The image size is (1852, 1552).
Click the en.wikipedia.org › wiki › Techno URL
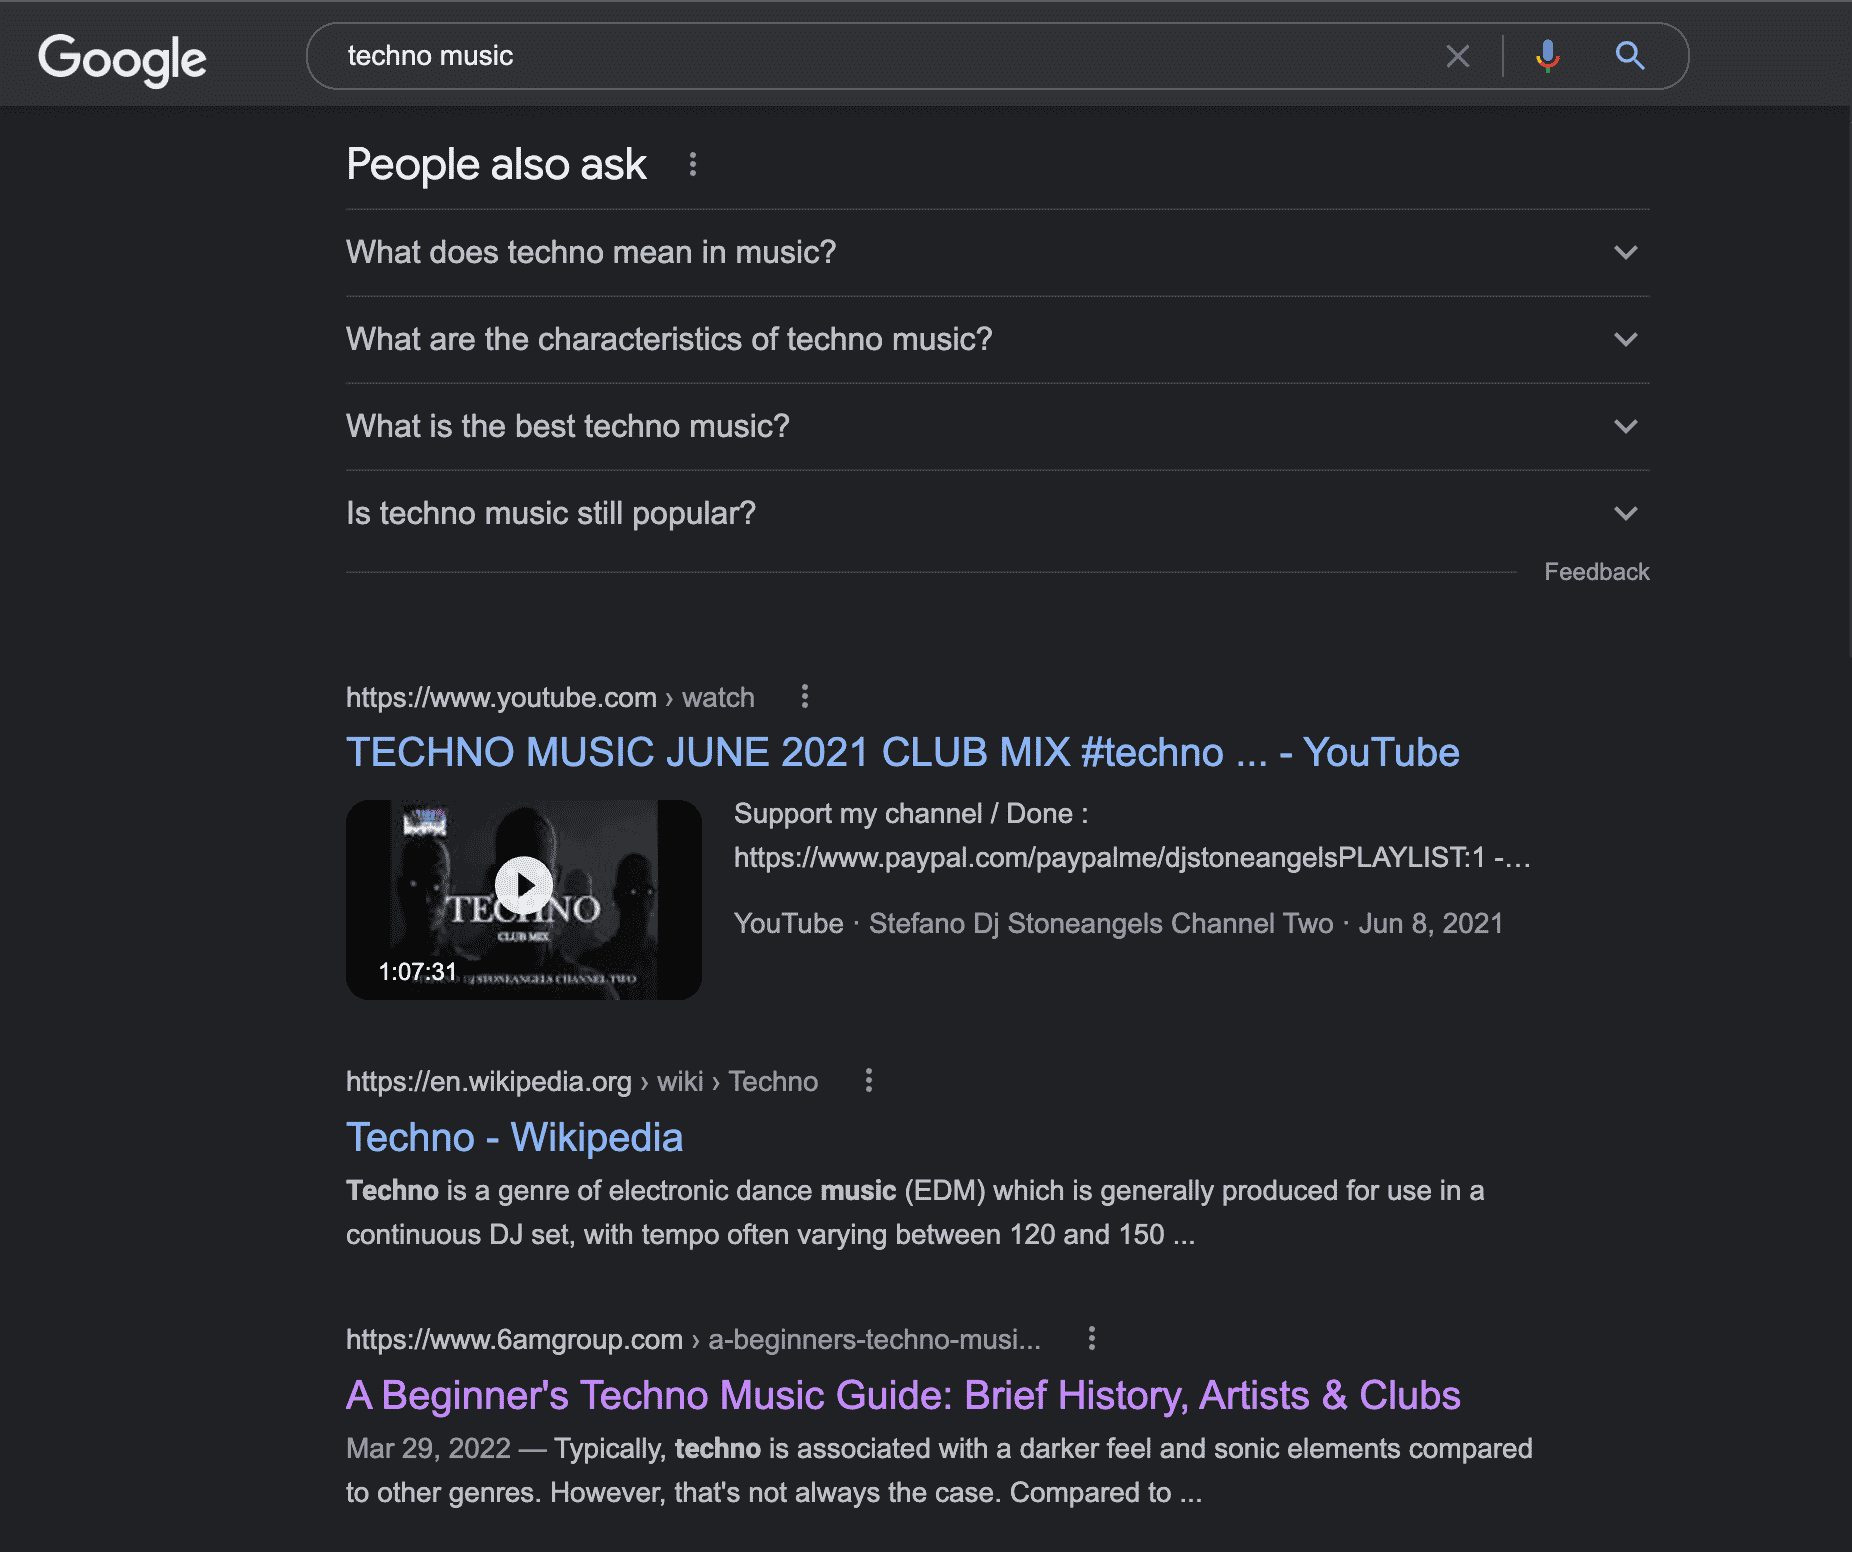point(582,1081)
